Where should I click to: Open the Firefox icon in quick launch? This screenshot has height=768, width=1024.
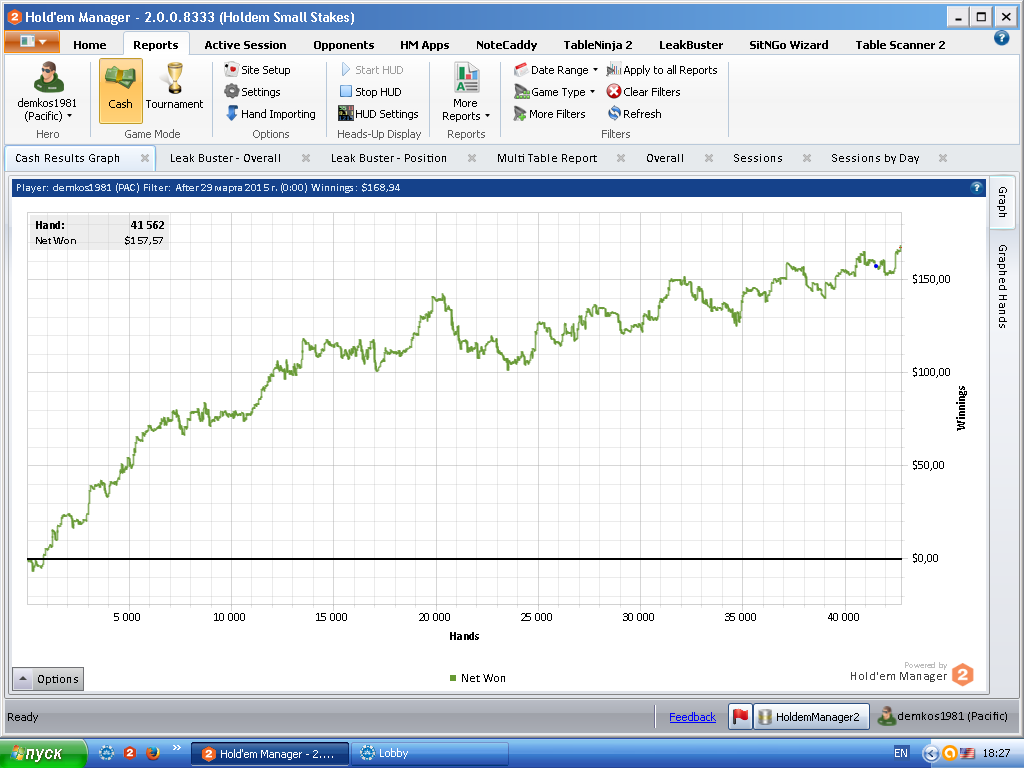click(x=153, y=753)
